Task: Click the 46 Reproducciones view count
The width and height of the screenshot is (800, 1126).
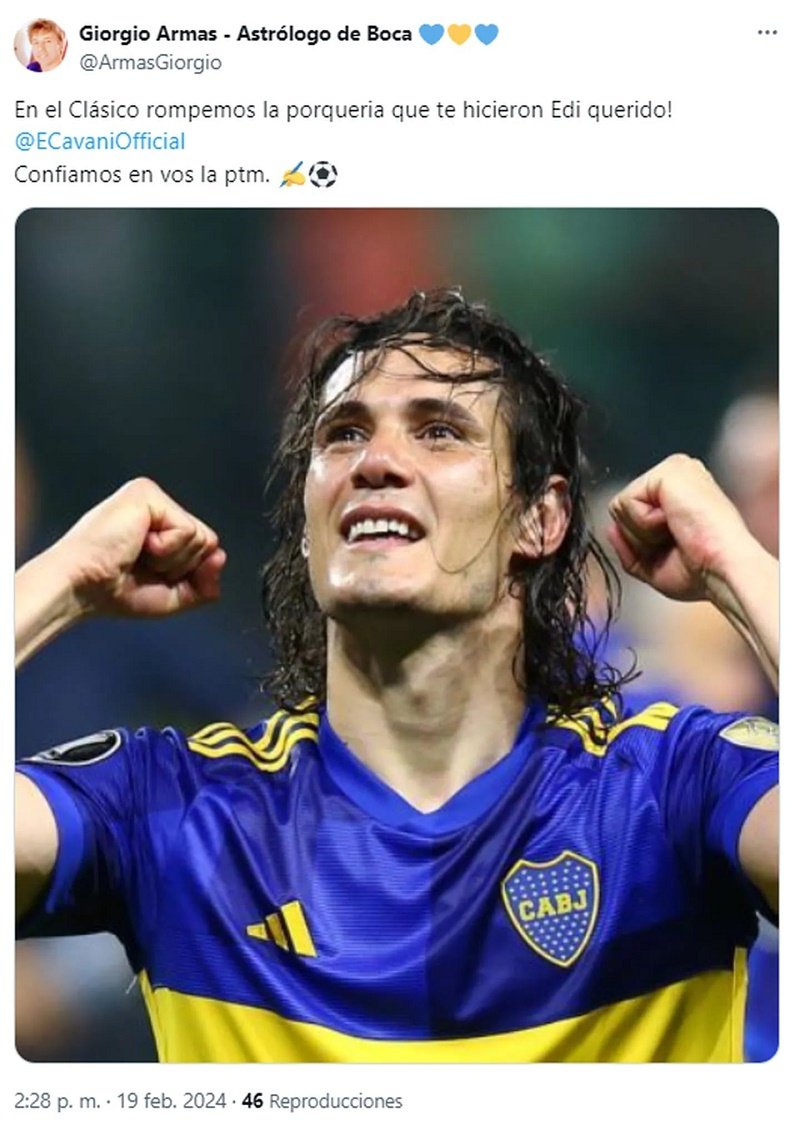Action: tap(322, 1101)
